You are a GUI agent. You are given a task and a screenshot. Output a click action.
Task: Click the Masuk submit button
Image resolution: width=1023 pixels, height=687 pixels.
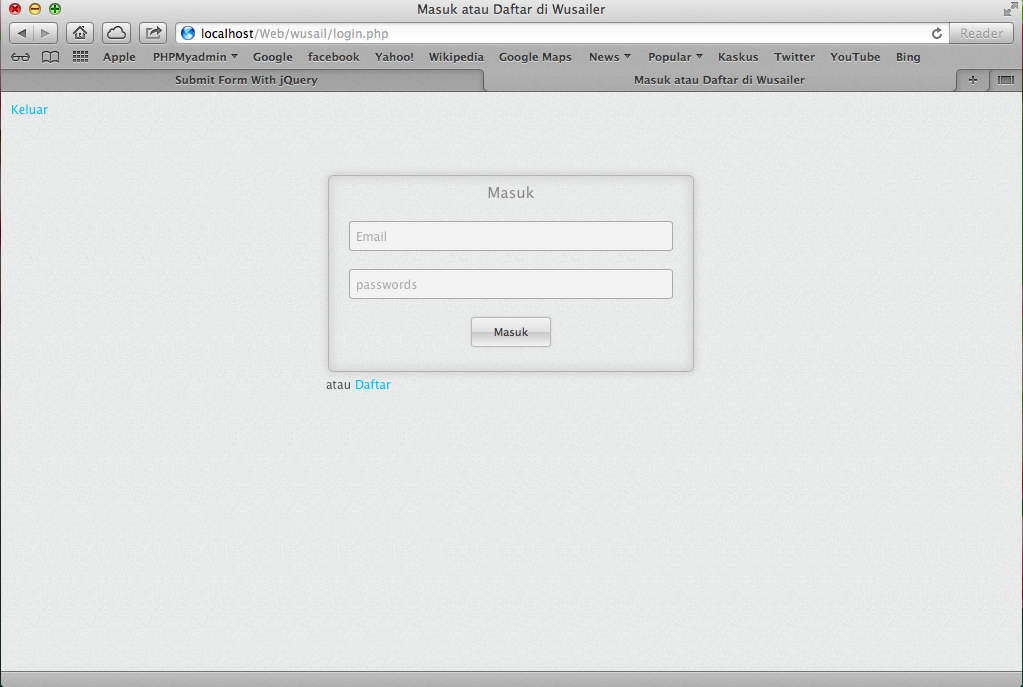(511, 332)
